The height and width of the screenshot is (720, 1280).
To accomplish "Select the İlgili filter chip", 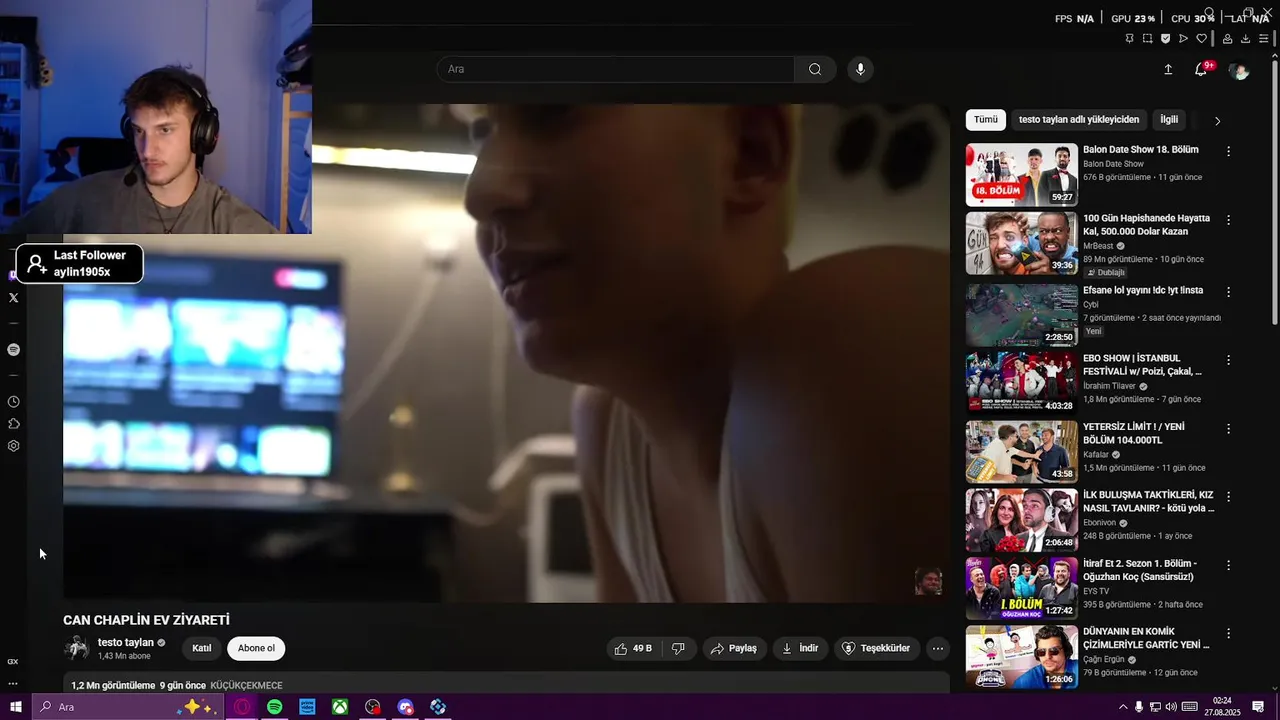I will [x=1169, y=120].
